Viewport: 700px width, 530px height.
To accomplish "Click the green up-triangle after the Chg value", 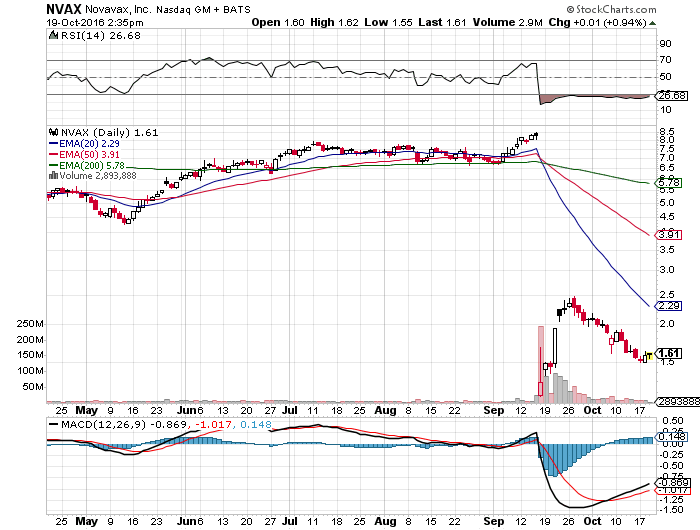I will [653, 23].
